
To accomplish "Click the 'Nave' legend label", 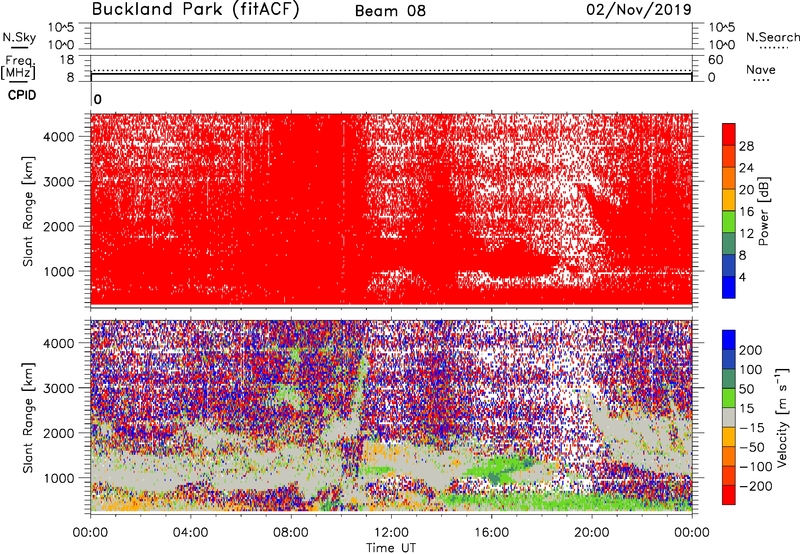I will (761, 70).
